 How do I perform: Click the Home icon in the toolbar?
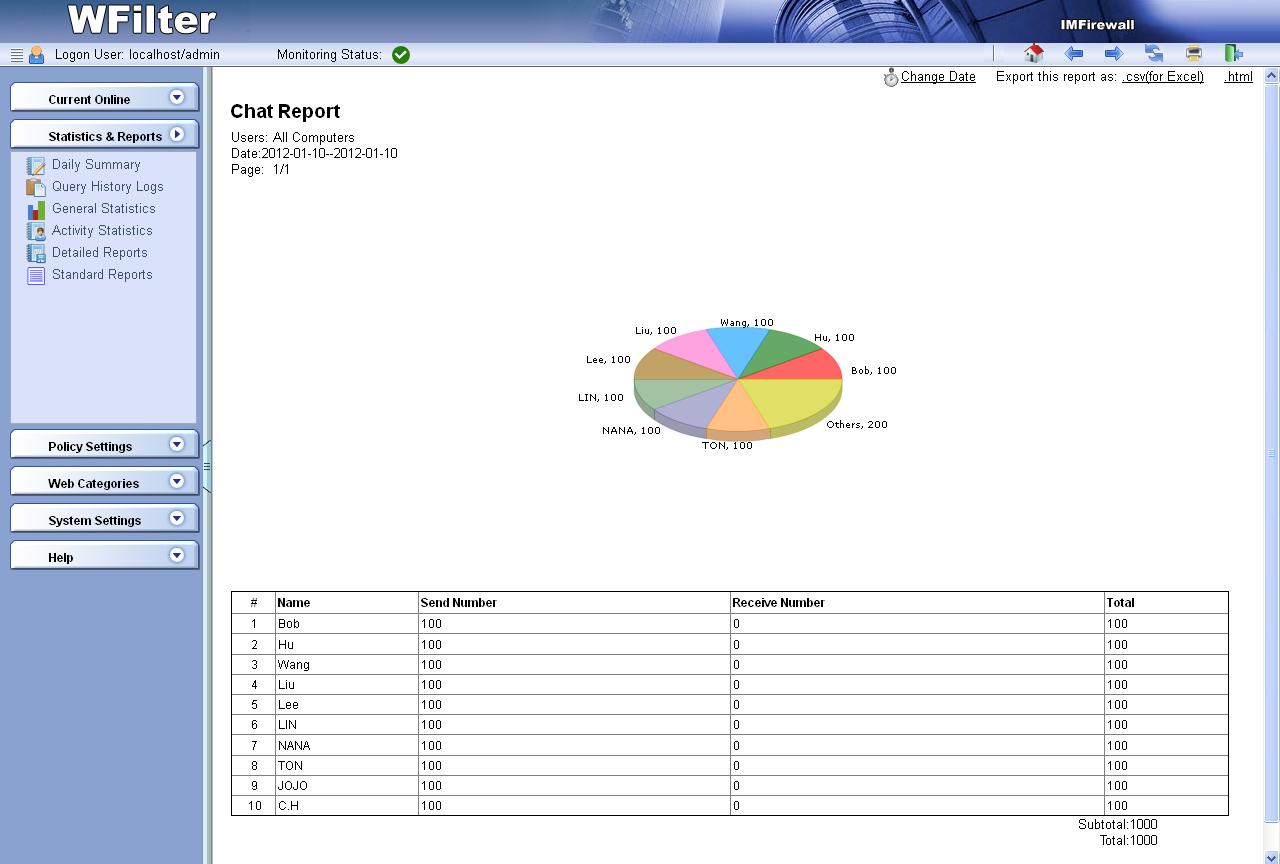coord(1034,54)
